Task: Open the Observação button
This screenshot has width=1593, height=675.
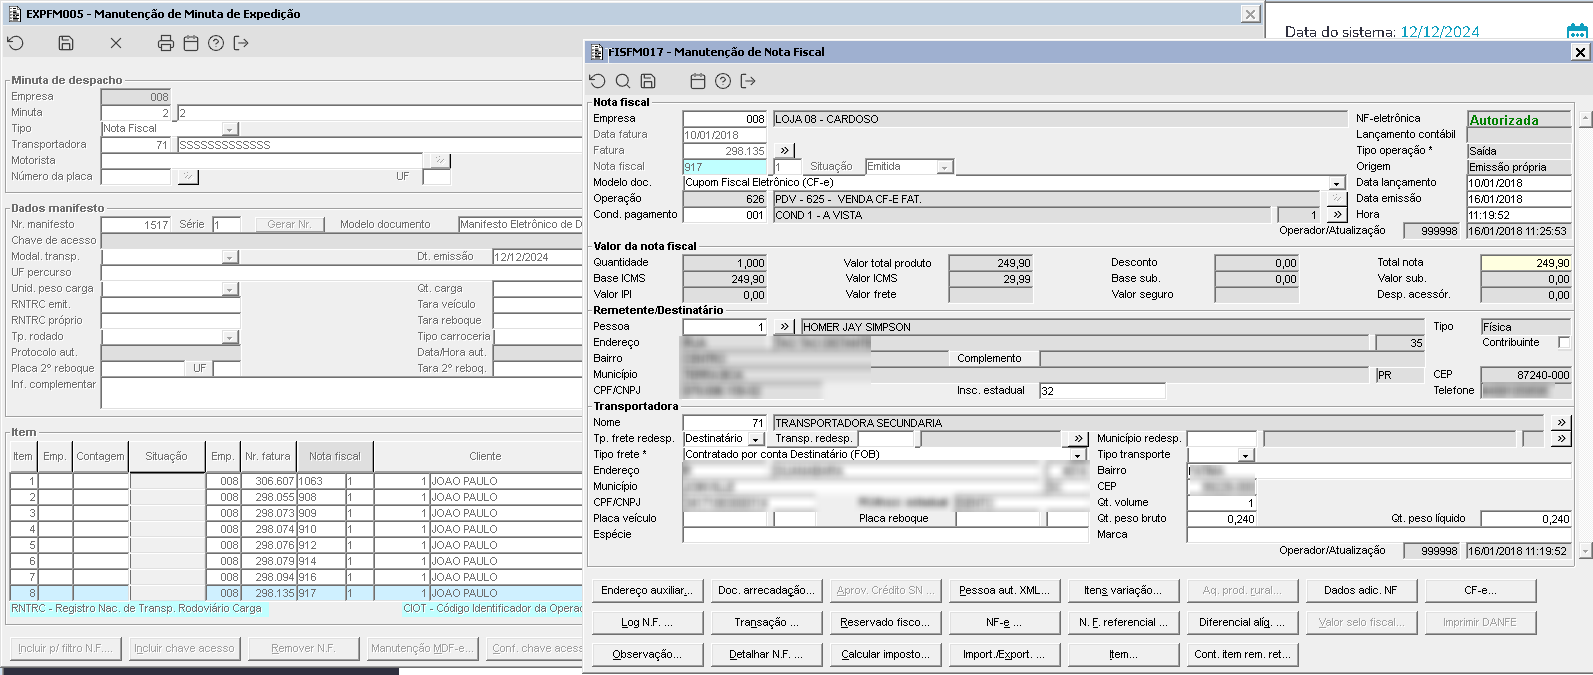Action: coord(647,654)
